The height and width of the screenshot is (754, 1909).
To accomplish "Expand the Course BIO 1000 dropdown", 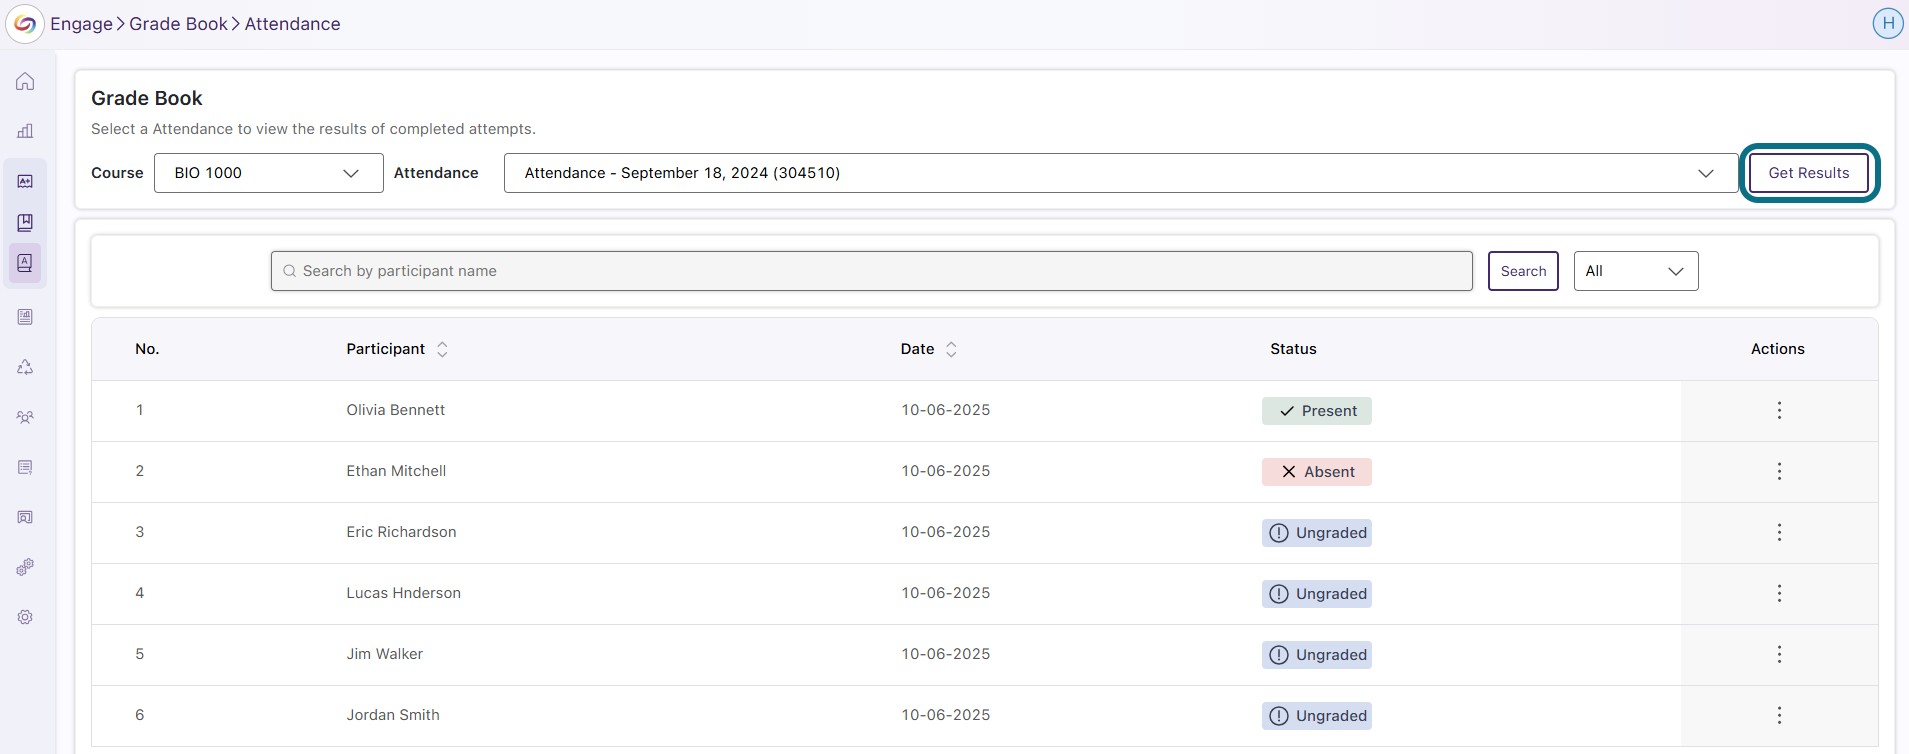I will coord(268,173).
